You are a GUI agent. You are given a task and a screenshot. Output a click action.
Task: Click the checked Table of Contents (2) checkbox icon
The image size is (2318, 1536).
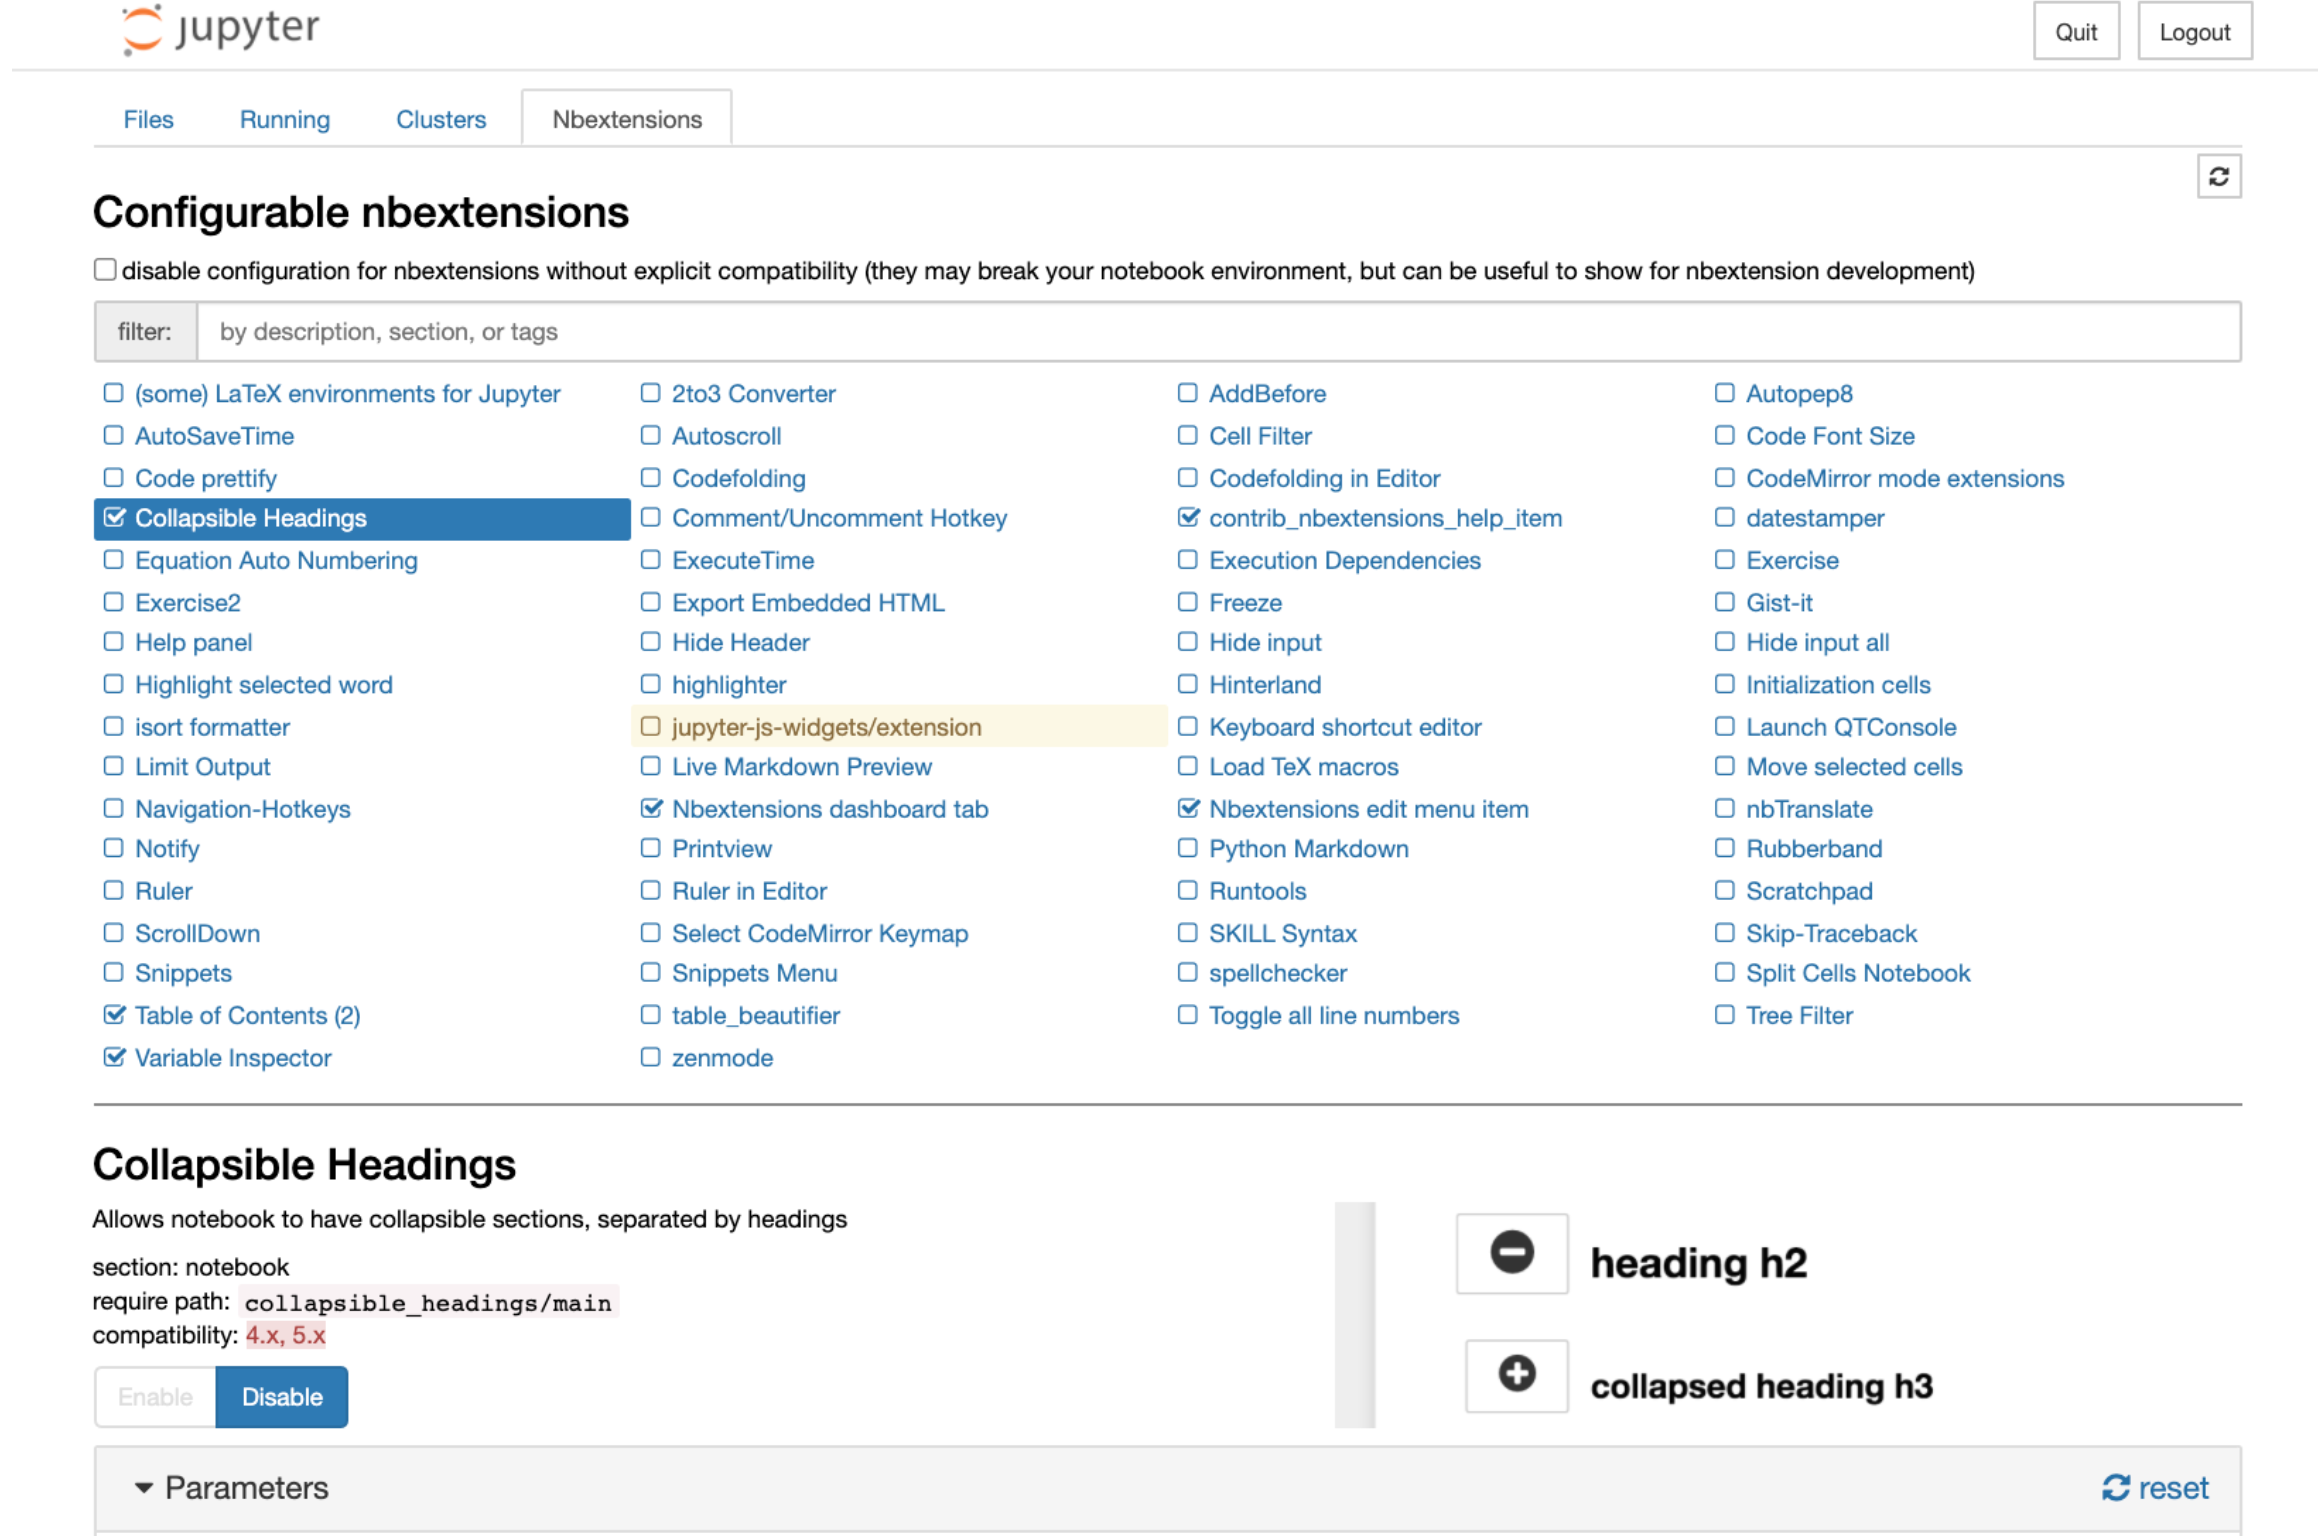[x=114, y=1015]
